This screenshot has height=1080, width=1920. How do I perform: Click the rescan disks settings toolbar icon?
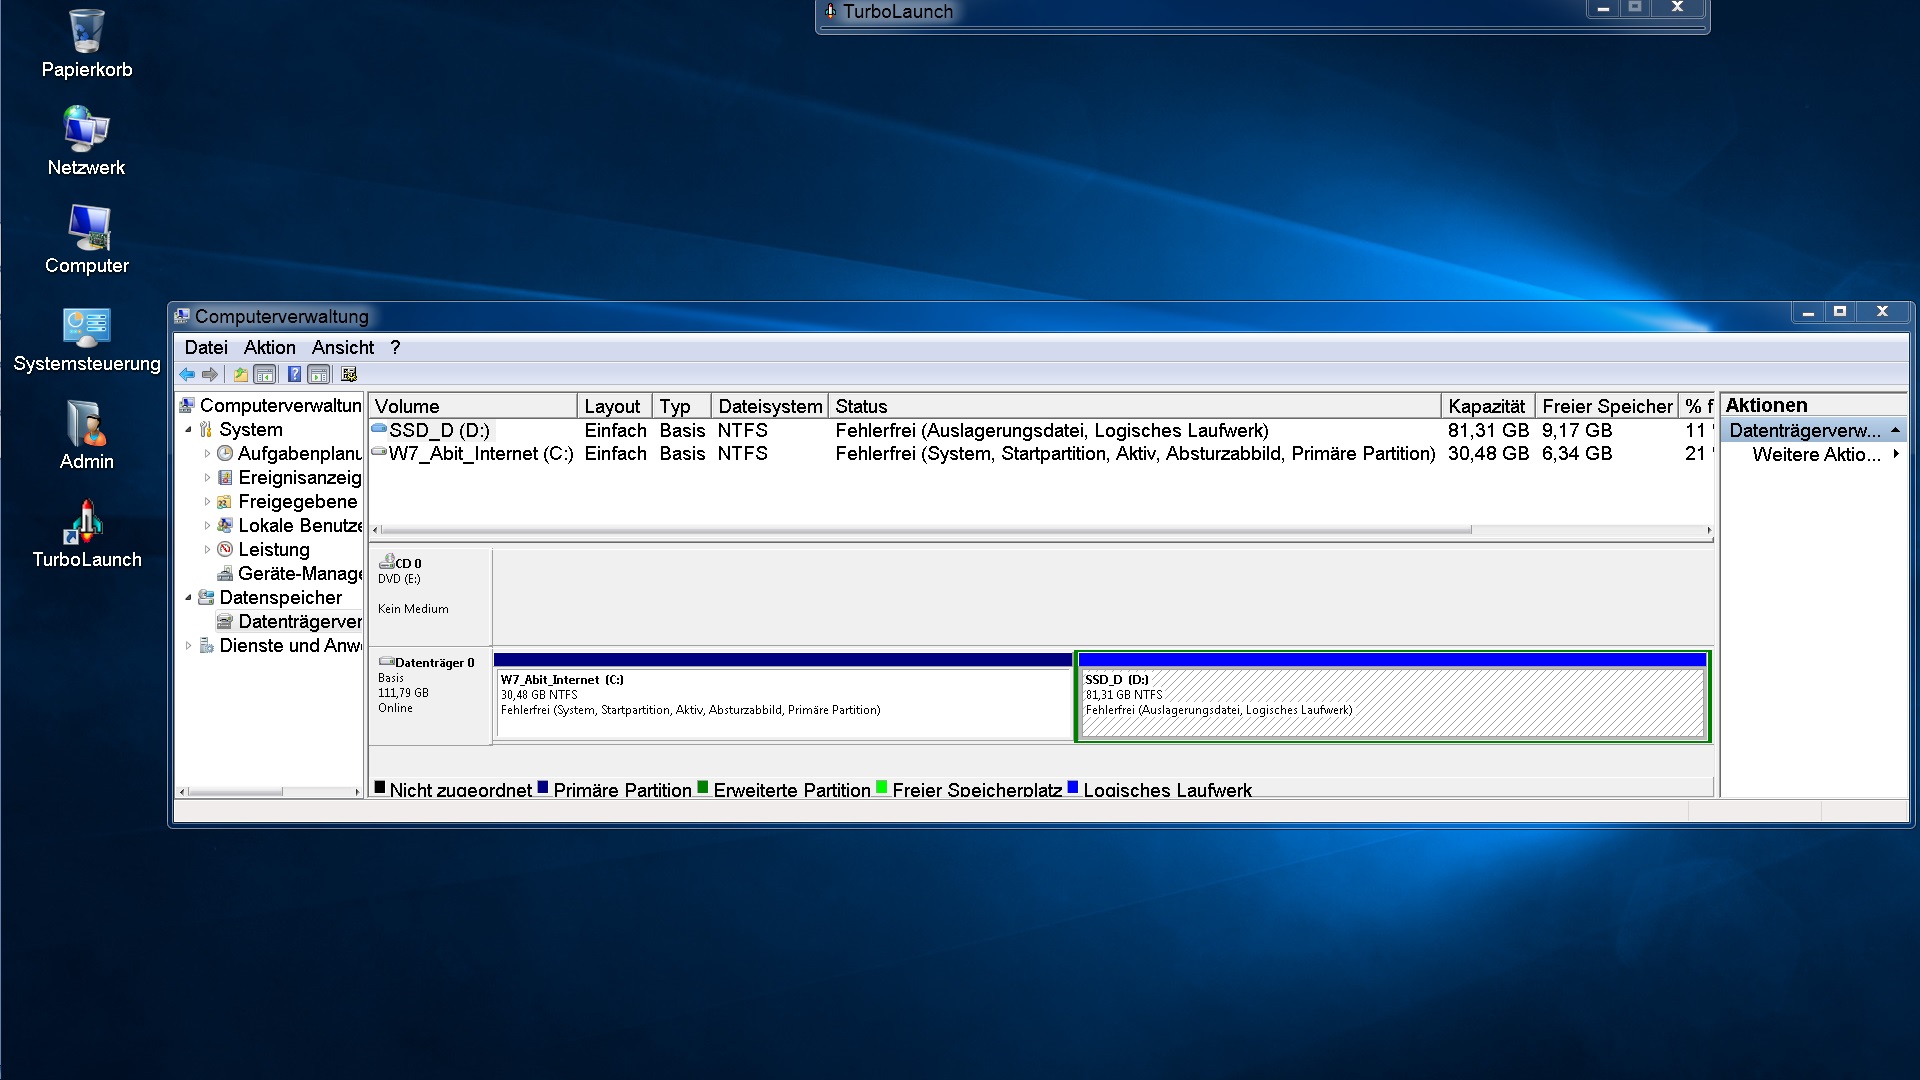[349, 375]
